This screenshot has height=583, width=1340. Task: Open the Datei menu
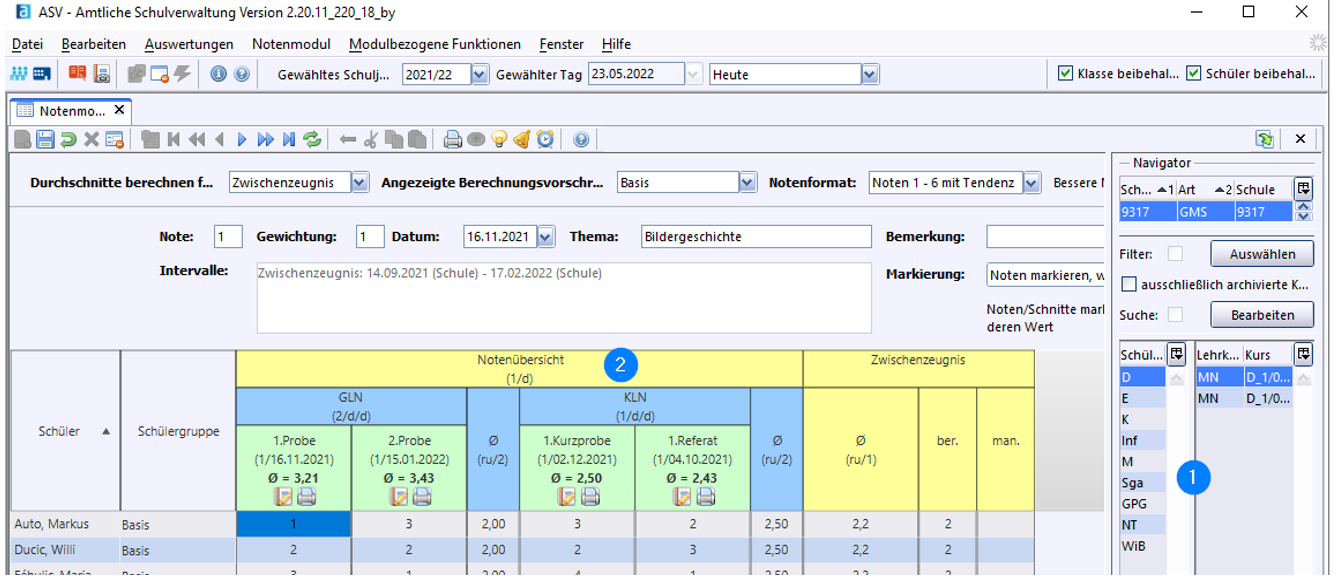27,44
